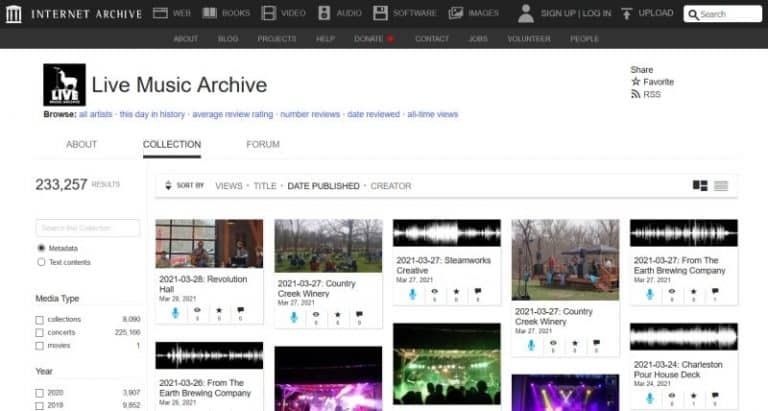Screen dimensions: 768x411
Task: Click reviews icon on Steamworks Creative card
Action: tap(478, 291)
